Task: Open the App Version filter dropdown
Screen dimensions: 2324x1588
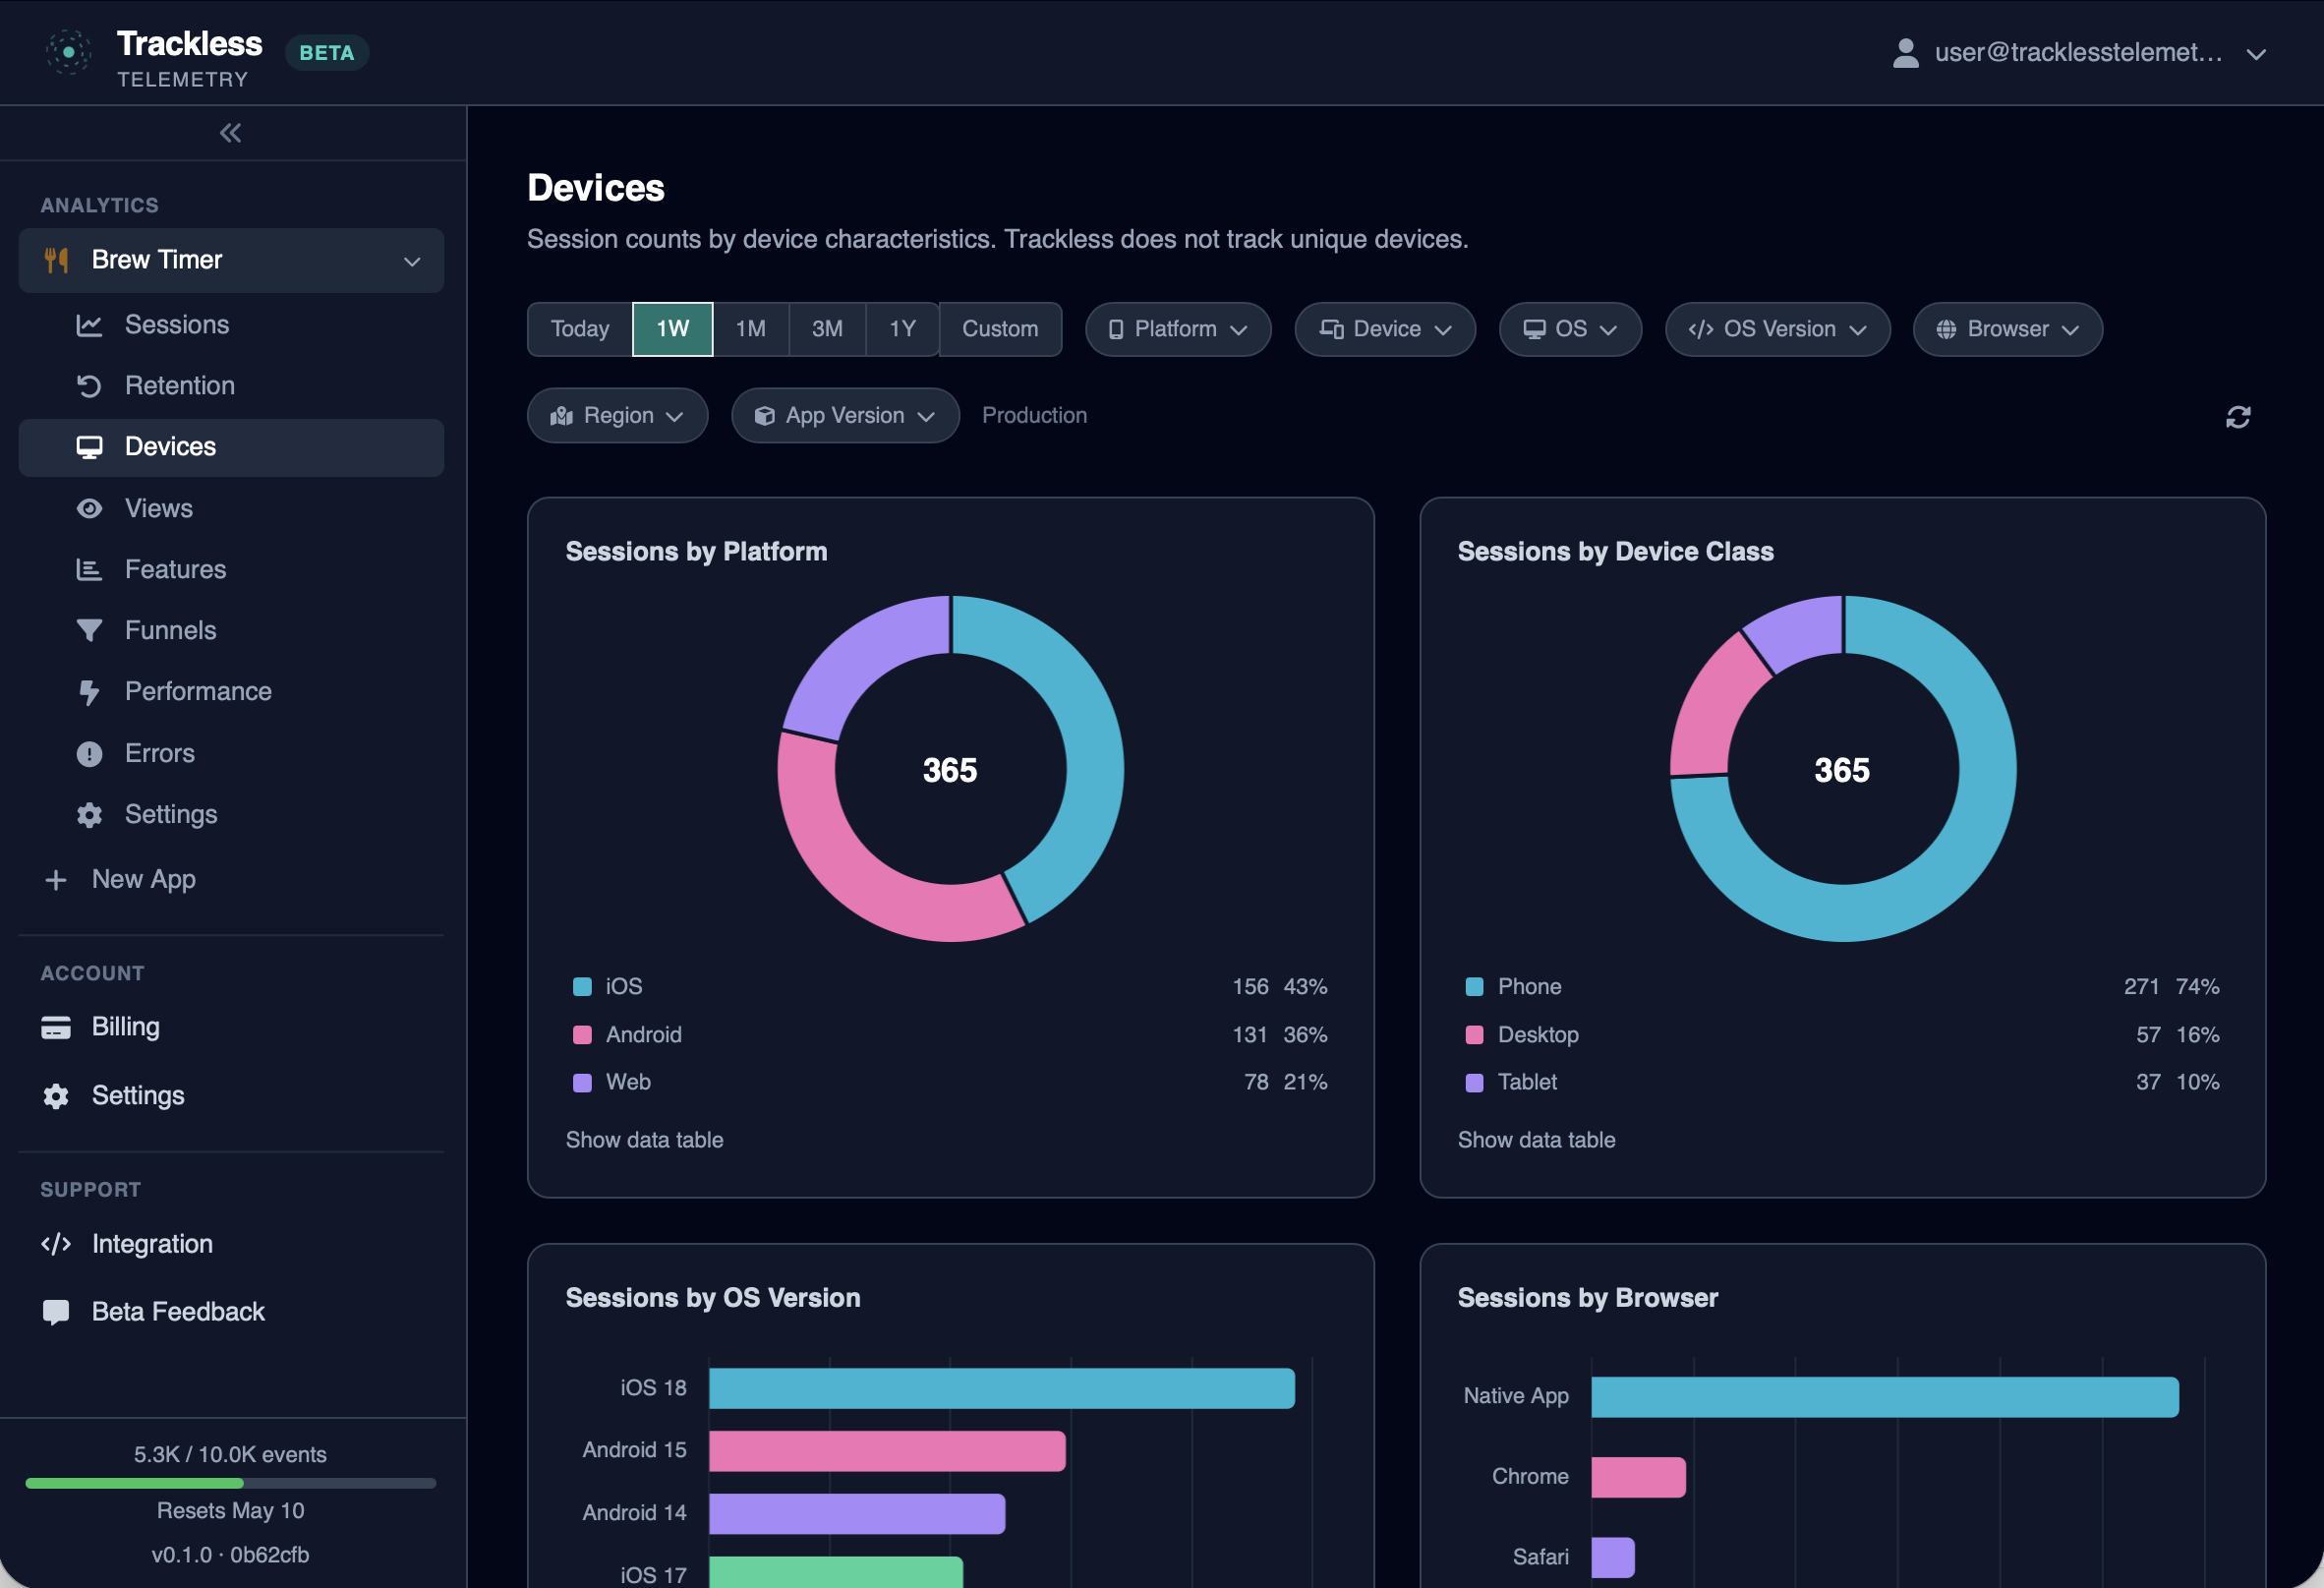Action: click(845, 416)
